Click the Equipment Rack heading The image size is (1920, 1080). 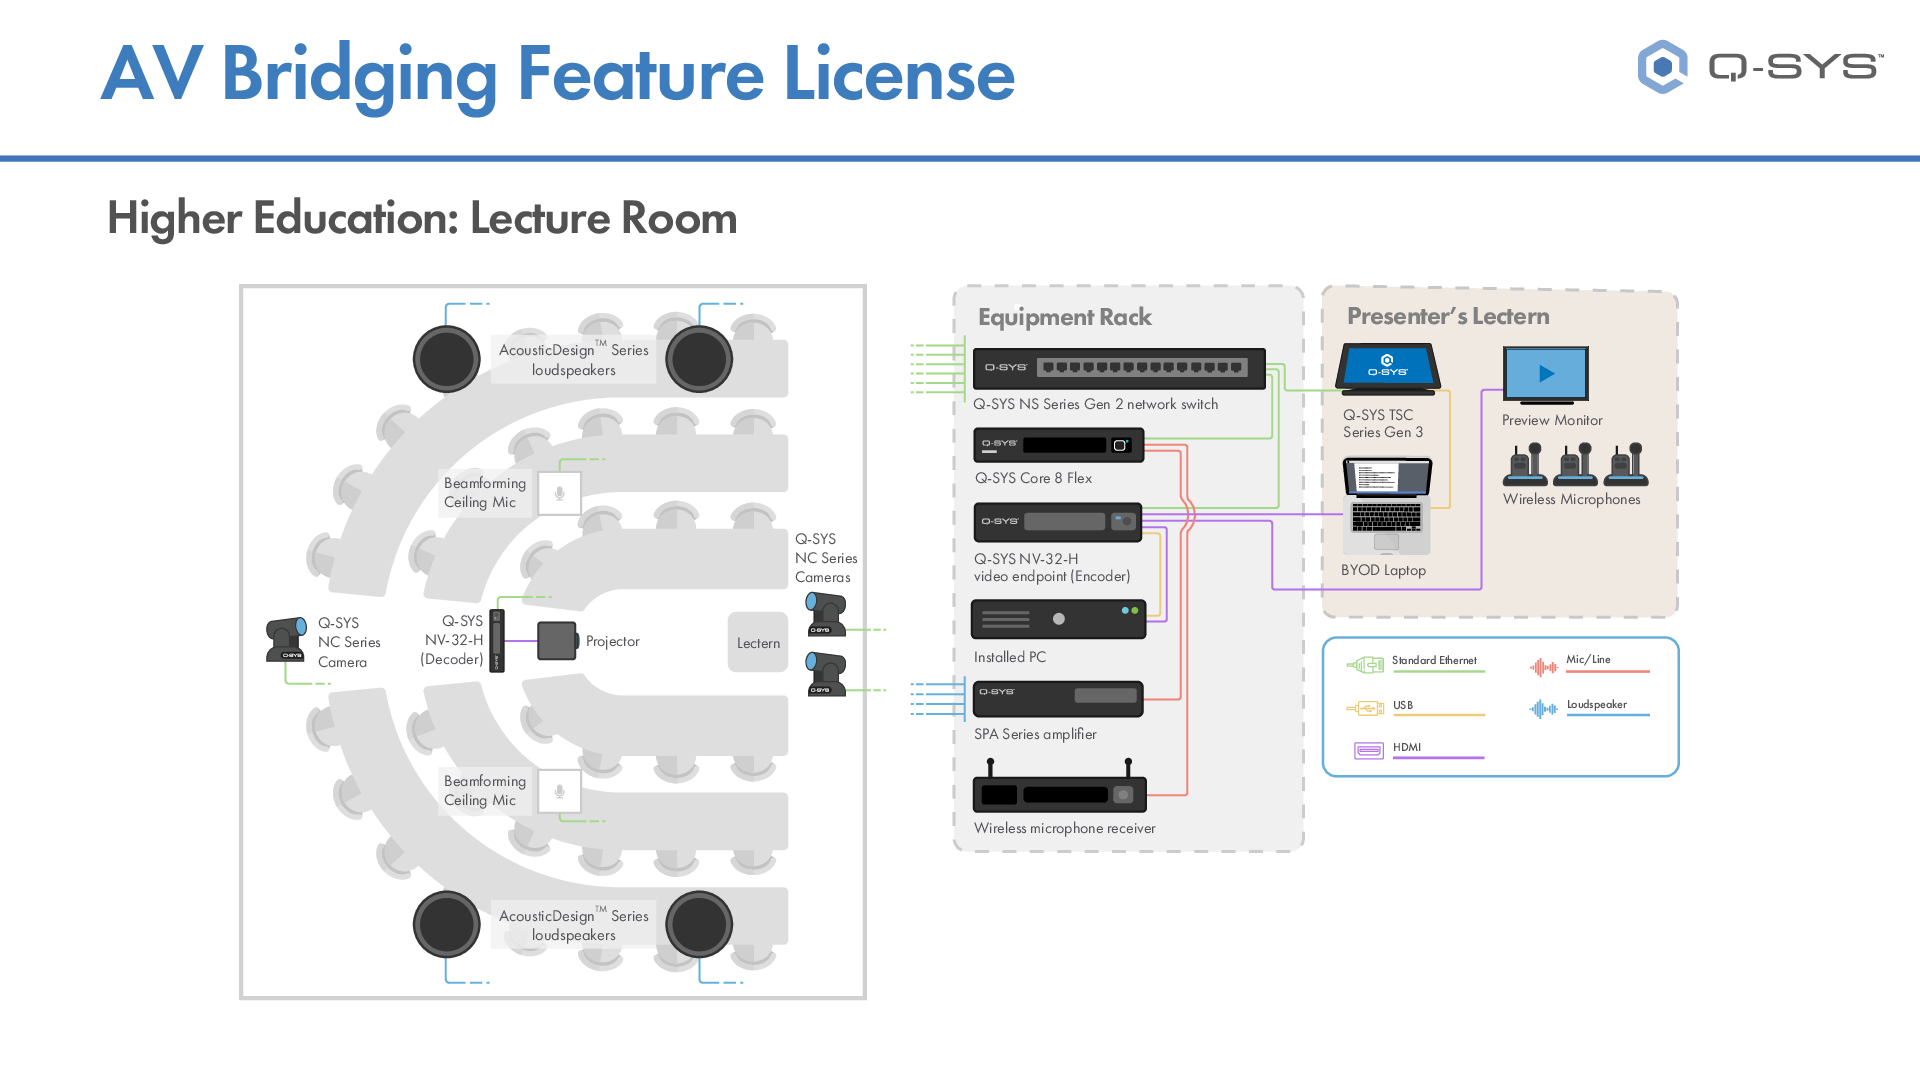point(1065,317)
